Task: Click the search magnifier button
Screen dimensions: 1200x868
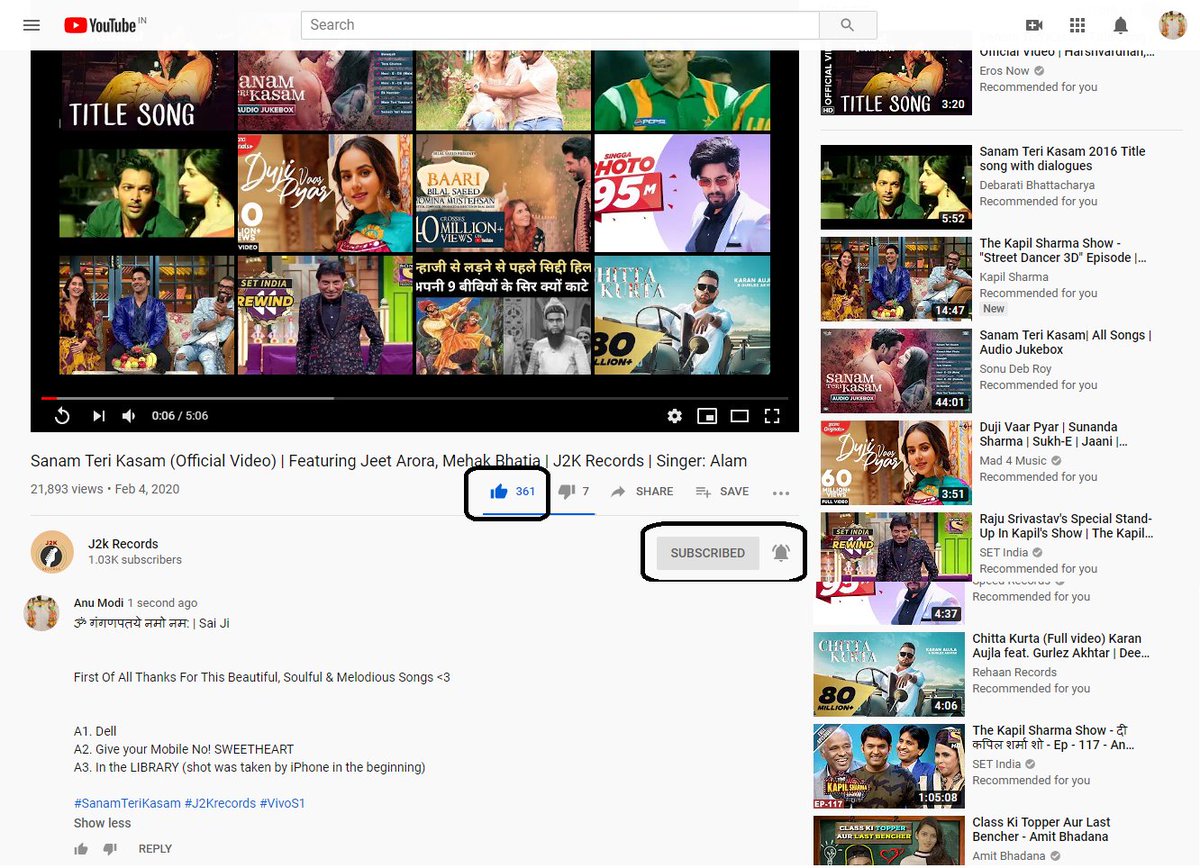Action: click(x=847, y=25)
